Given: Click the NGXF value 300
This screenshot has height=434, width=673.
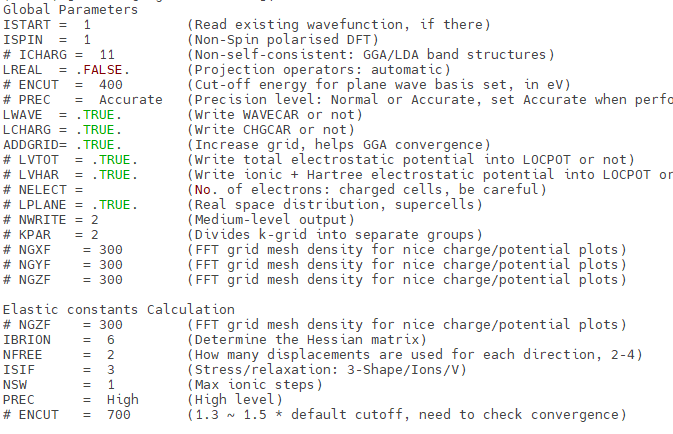Looking at the screenshot, I should click(111, 249).
